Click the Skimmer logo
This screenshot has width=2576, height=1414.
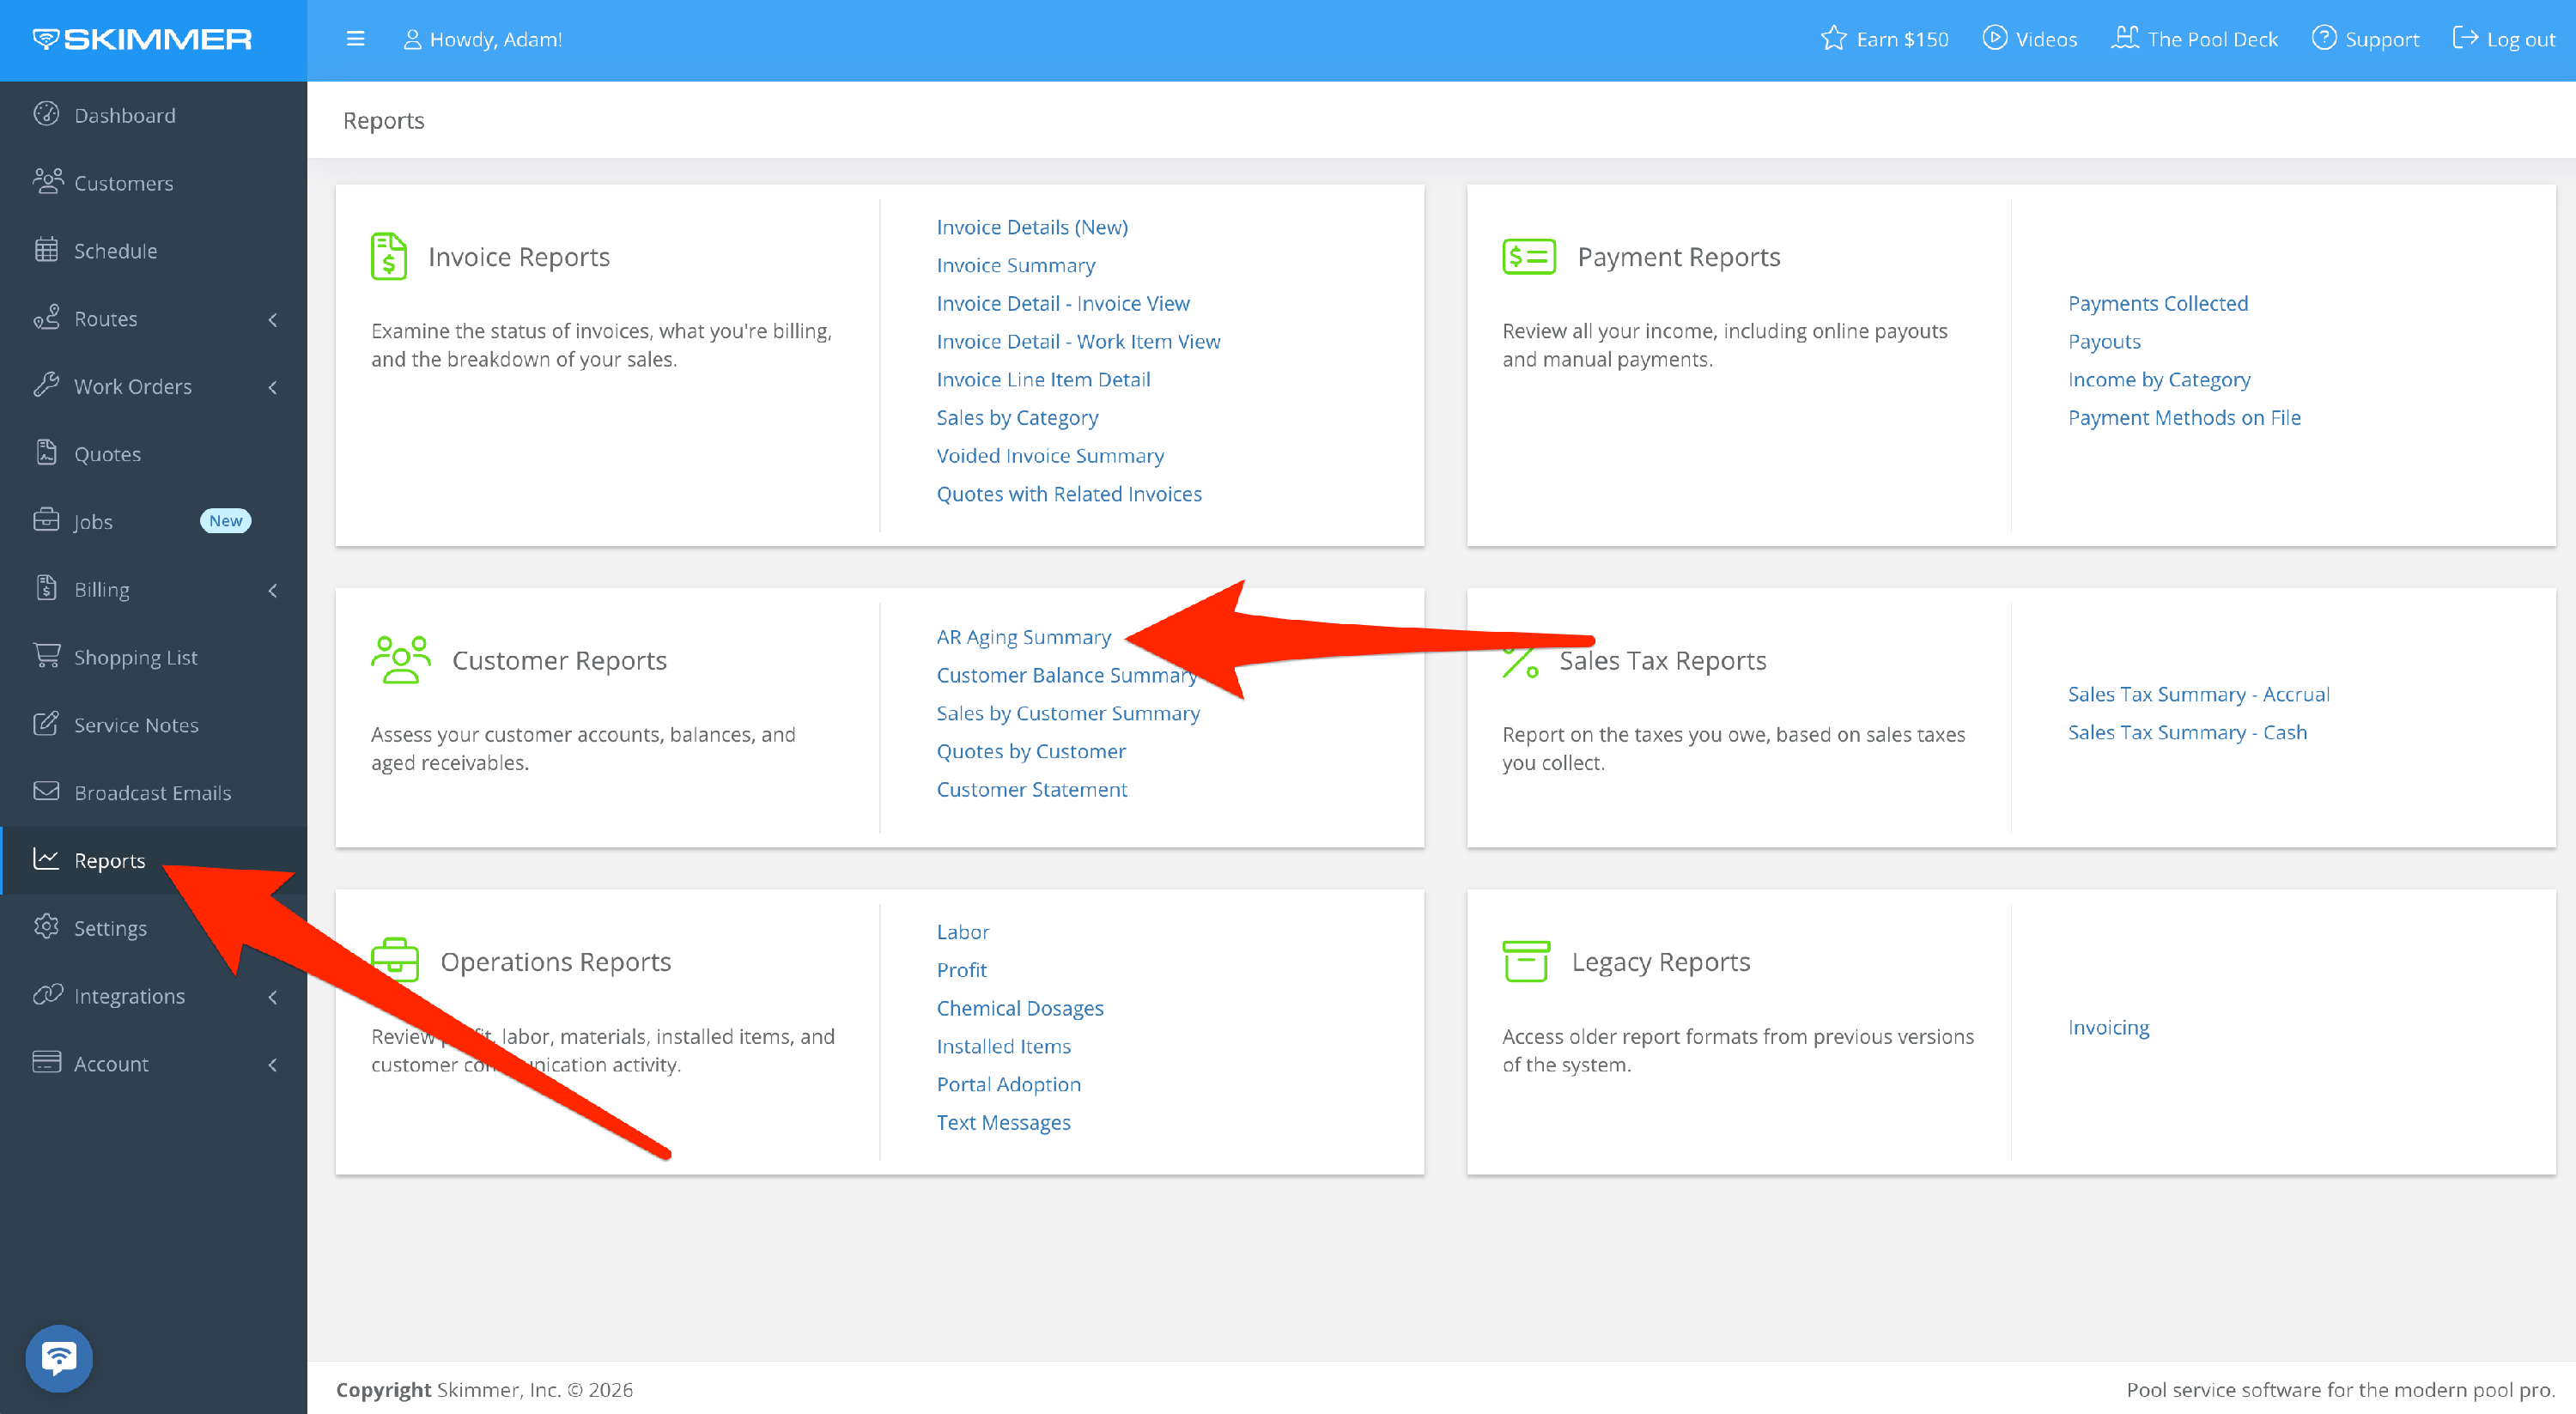[x=142, y=39]
